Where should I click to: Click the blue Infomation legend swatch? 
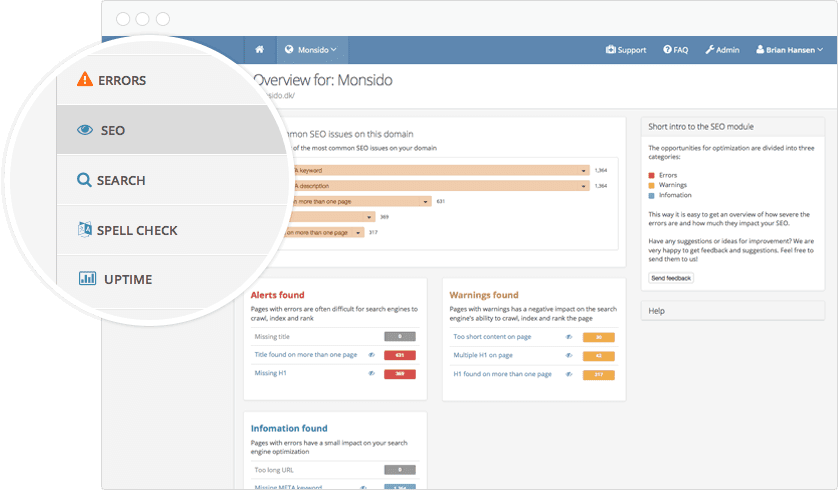click(651, 196)
